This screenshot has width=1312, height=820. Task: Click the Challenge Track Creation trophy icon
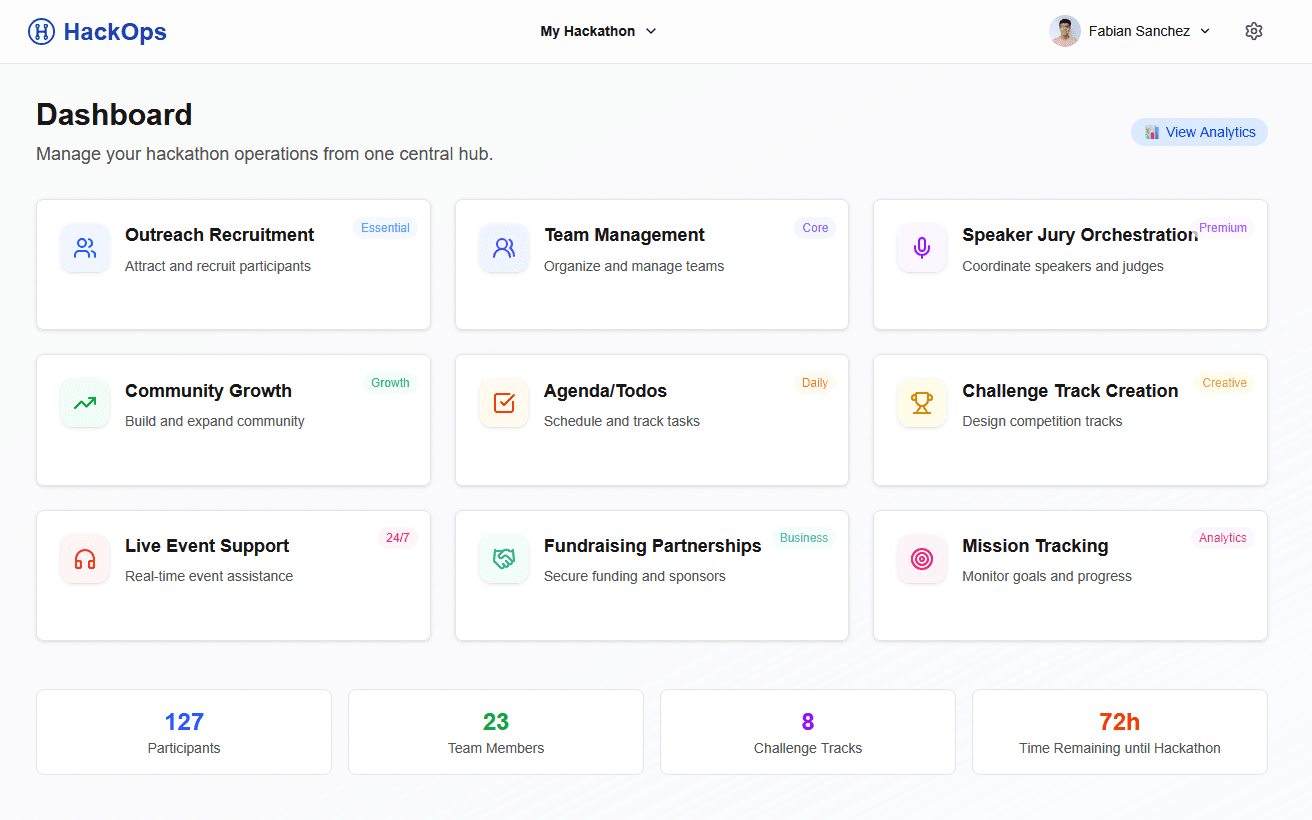(921, 403)
